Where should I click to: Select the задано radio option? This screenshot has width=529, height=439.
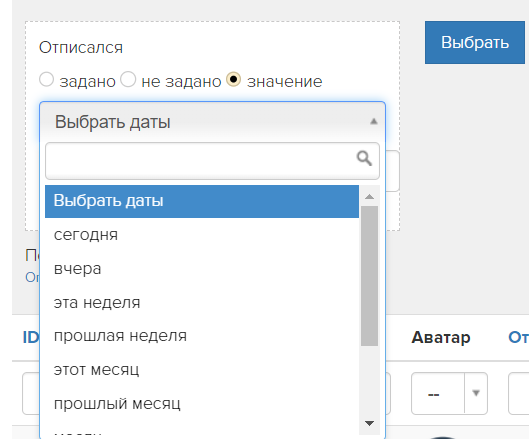pos(47,80)
